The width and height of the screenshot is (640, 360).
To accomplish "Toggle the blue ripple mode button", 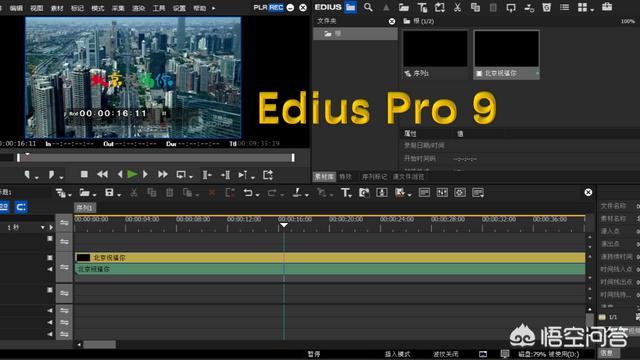I will pos(4,207).
